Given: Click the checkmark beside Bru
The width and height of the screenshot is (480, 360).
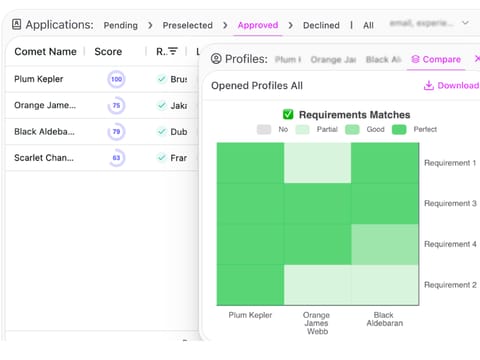Looking at the screenshot, I should click(162, 79).
